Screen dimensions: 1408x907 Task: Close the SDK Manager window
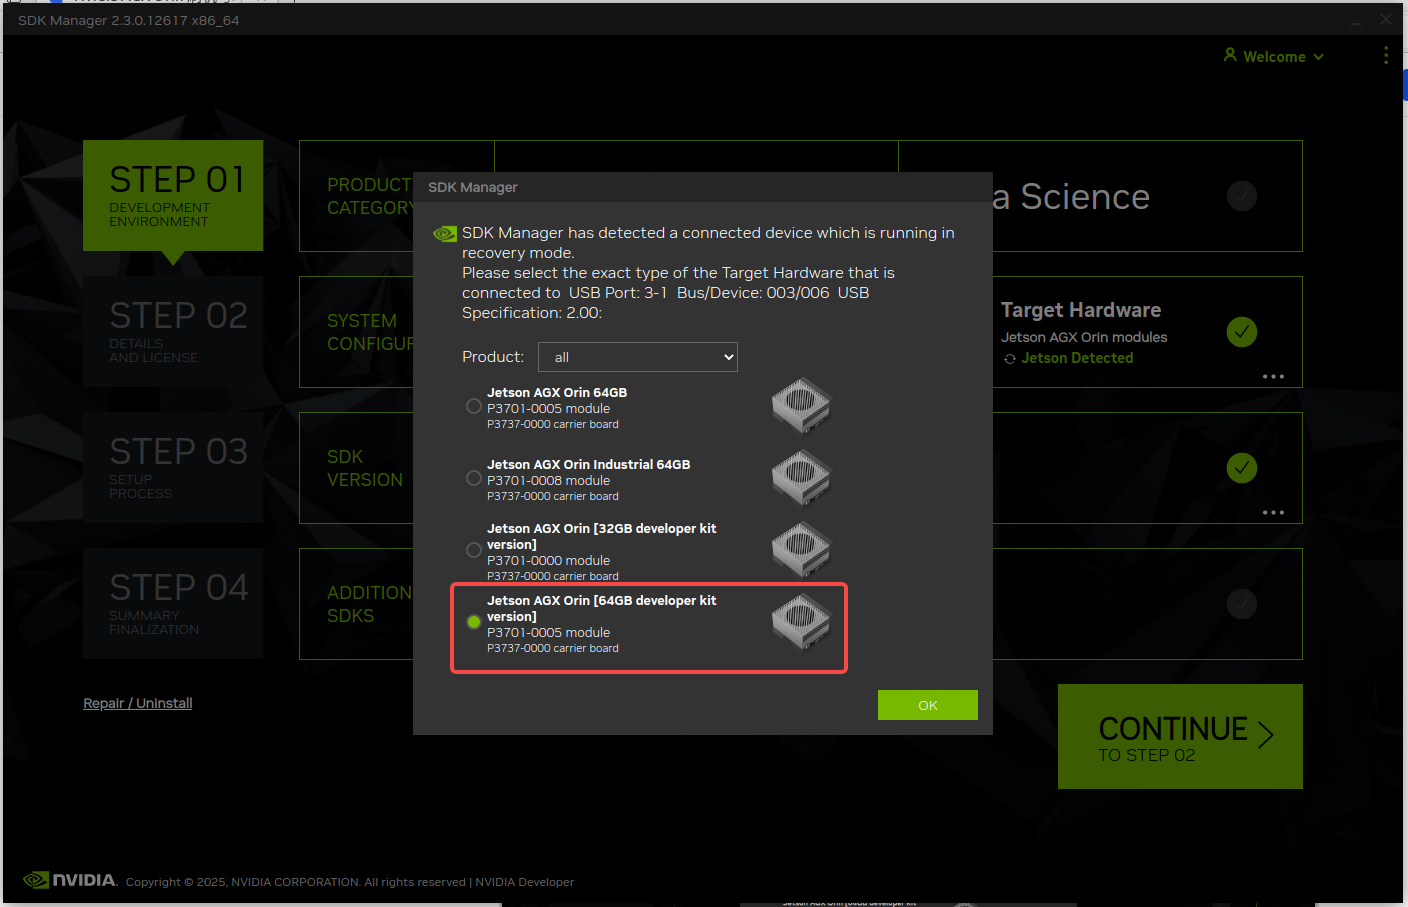point(1386,19)
